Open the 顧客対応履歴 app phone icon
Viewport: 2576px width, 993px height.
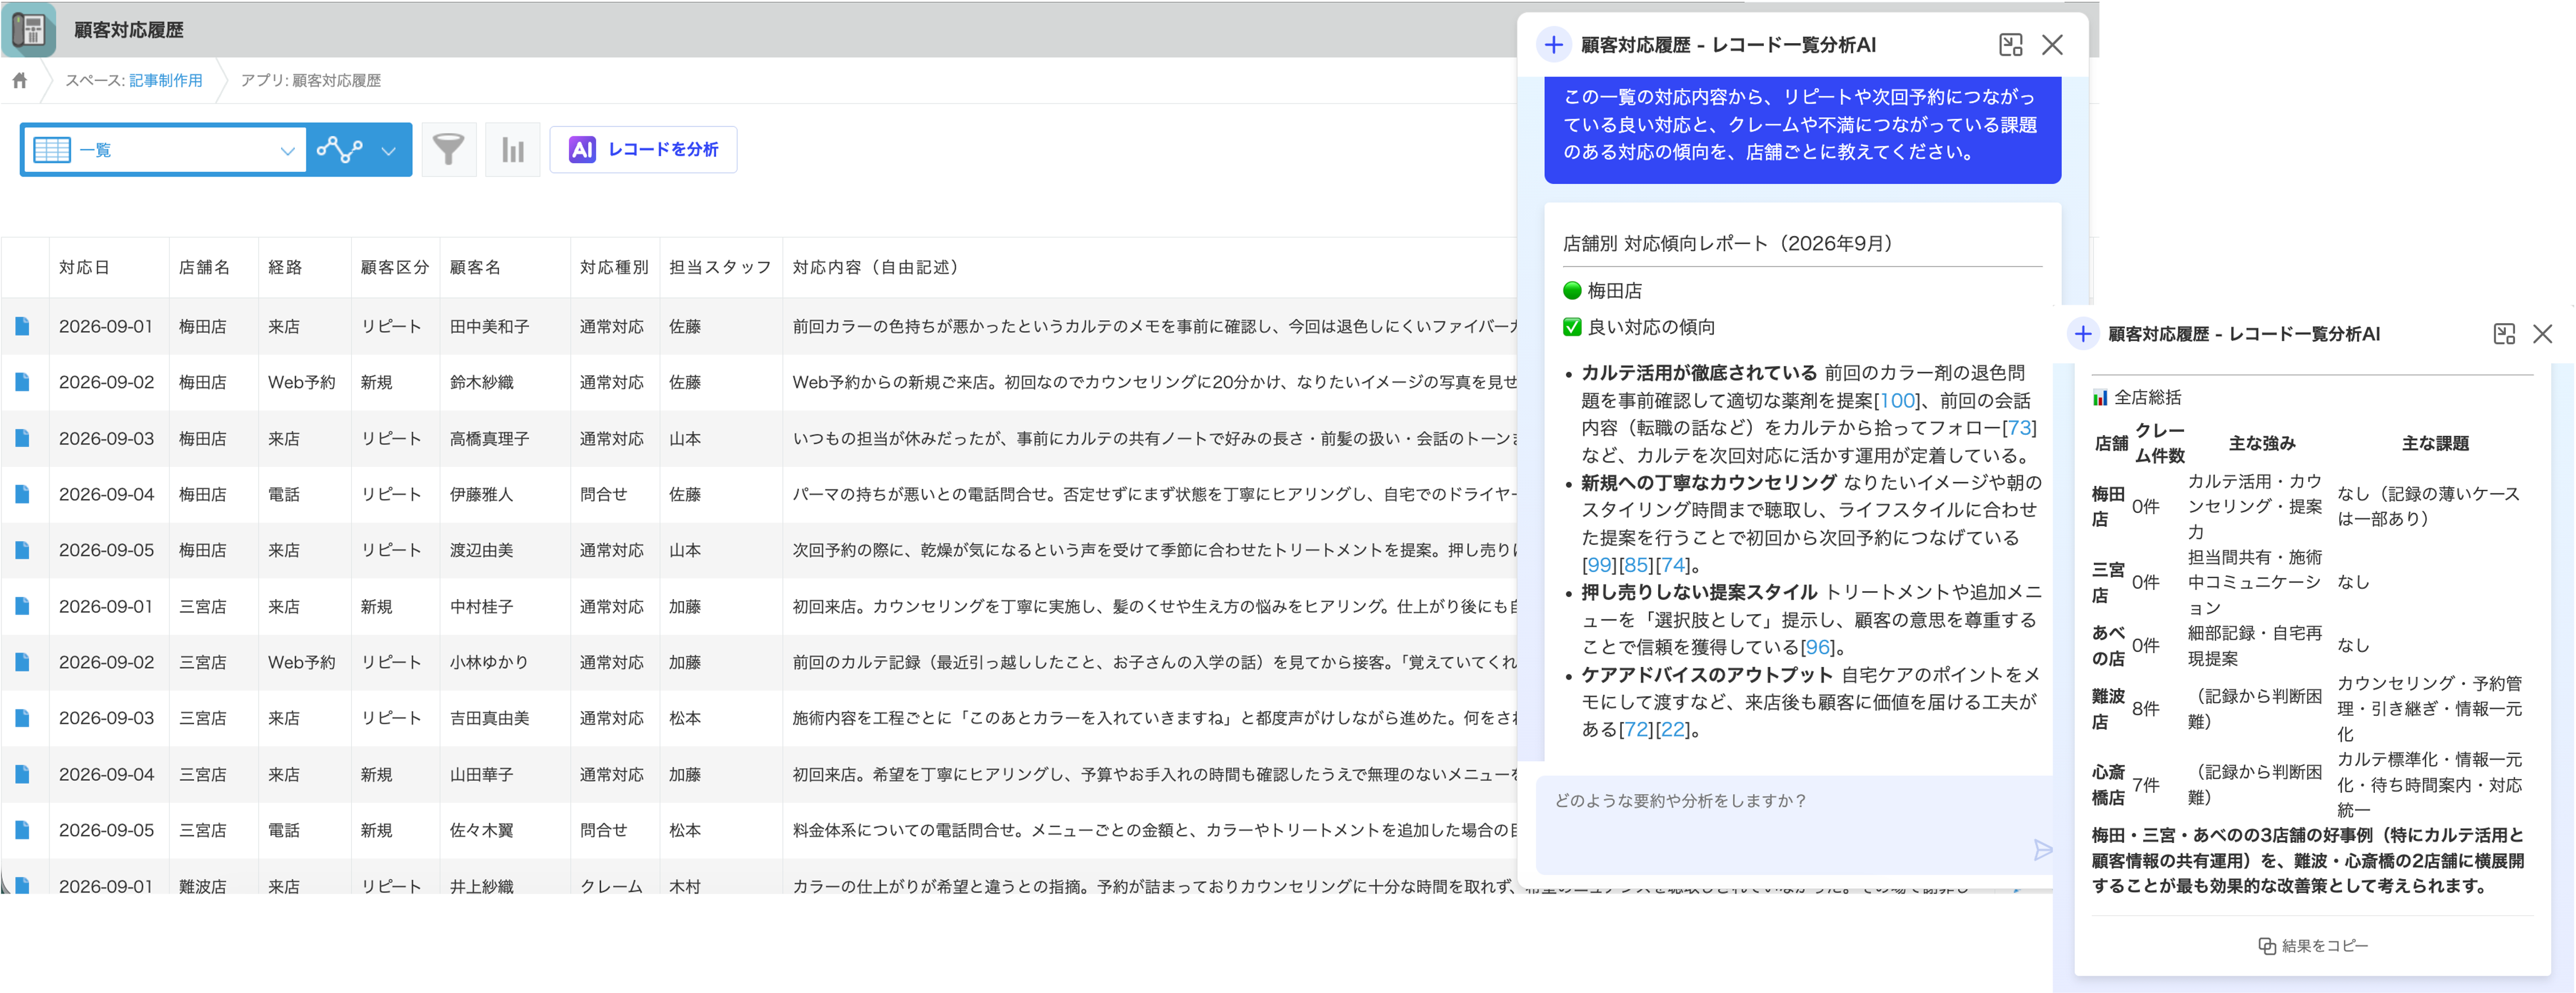pos(29,29)
